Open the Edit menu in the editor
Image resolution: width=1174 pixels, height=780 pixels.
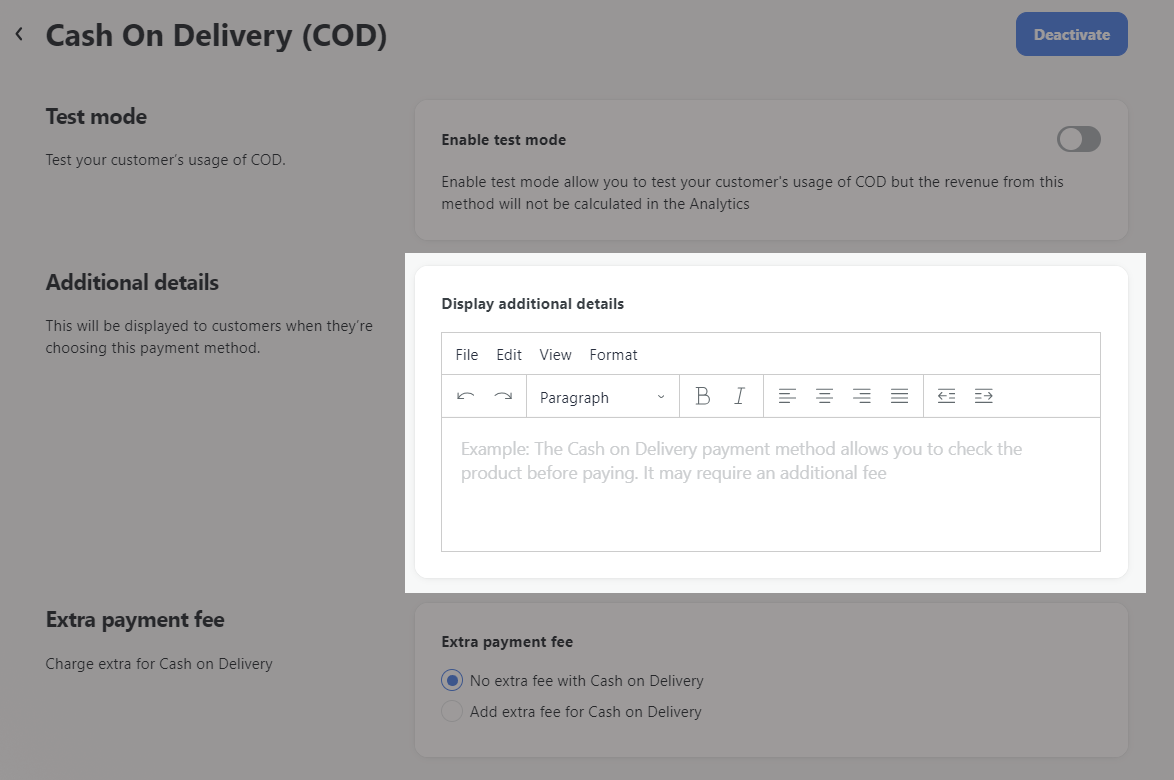(x=508, y=355)
